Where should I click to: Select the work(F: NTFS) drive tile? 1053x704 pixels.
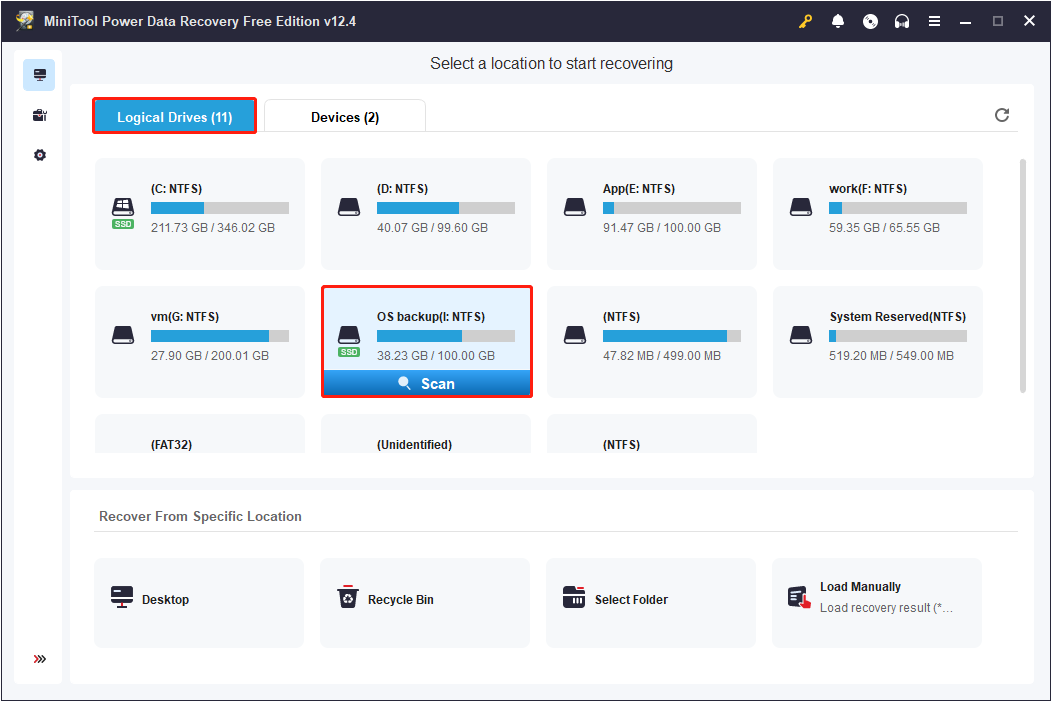pyautogui.click(x=877, y=214)
